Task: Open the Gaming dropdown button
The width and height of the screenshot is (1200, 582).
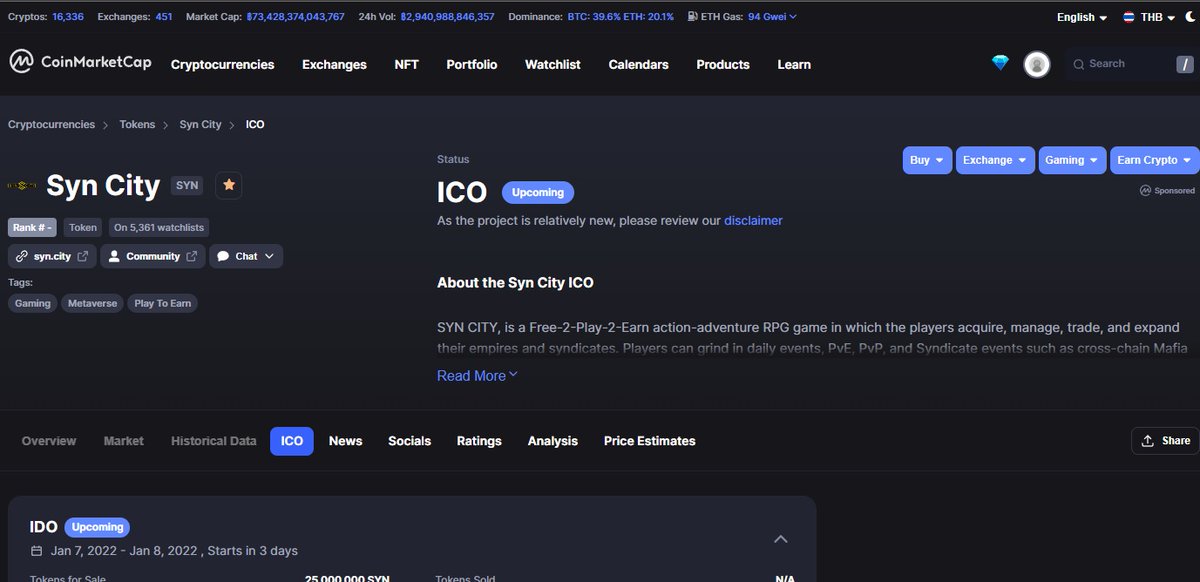Action: coord(1071,160)
